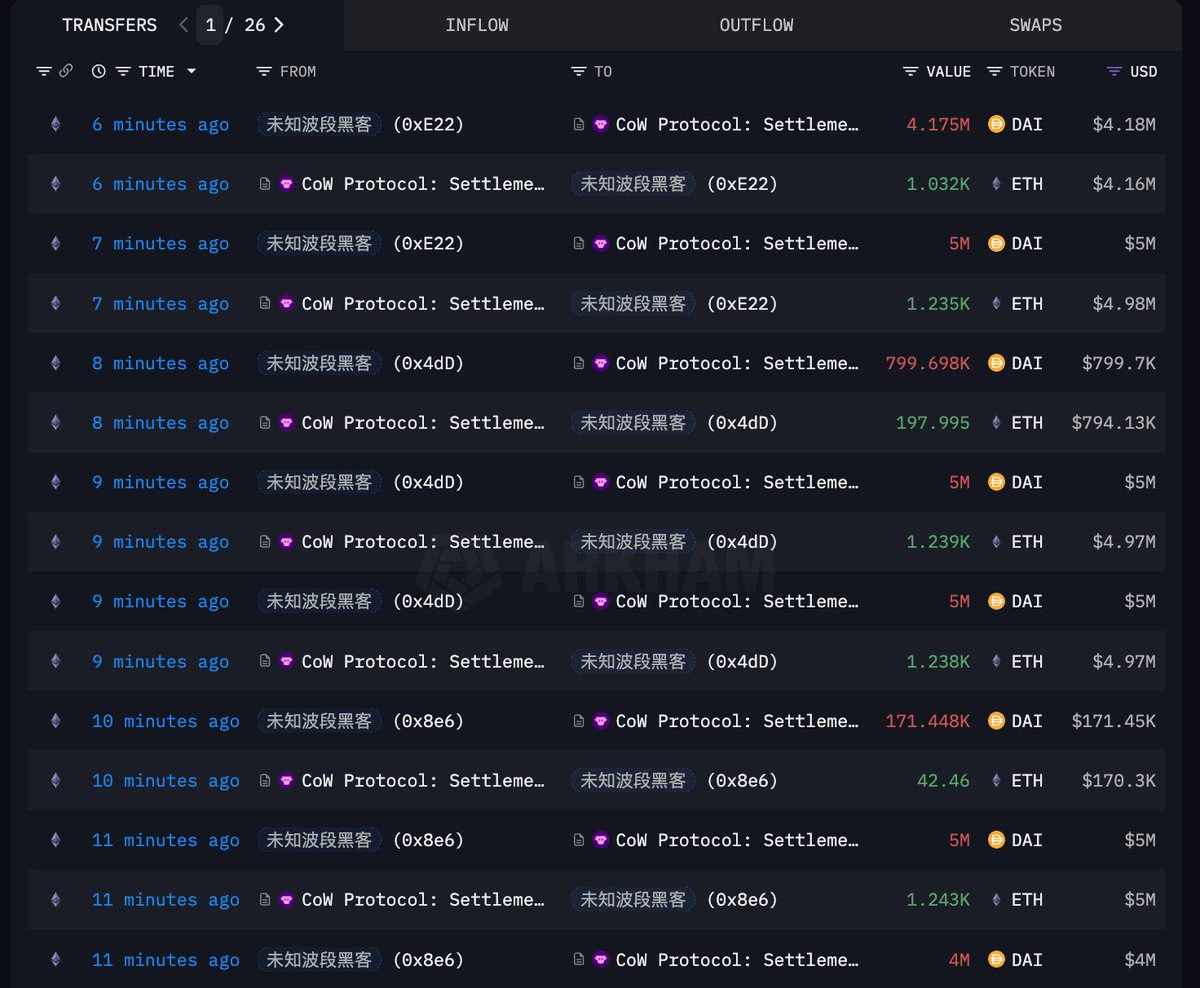Click the page number field showing 1
The image size is (1200, 988).
click(x=211, y=25)
